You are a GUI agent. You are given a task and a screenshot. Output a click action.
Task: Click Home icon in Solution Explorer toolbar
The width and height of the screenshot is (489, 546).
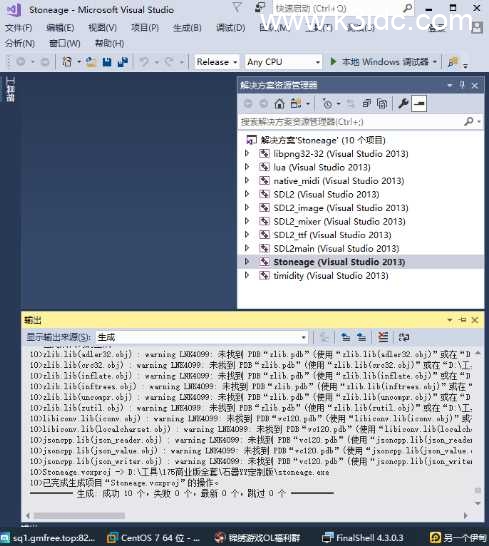tap(279, 104)
